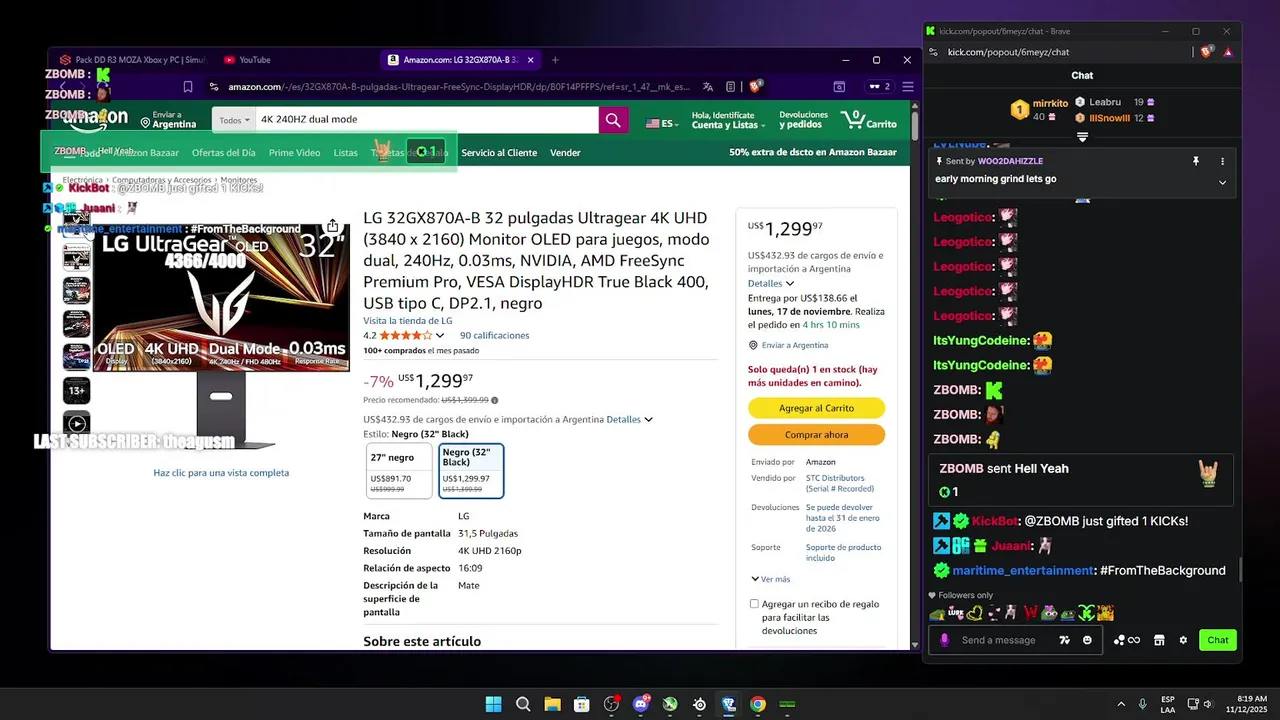Open three-dot menu on pinned message

1222,161
